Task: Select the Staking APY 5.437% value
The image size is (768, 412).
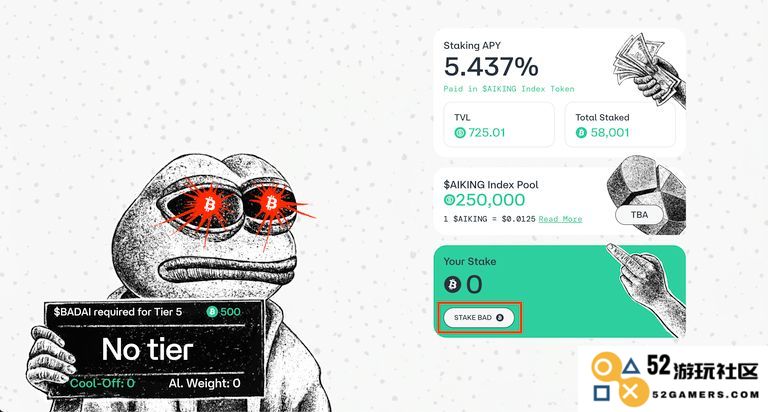Action: pos(491,67)
